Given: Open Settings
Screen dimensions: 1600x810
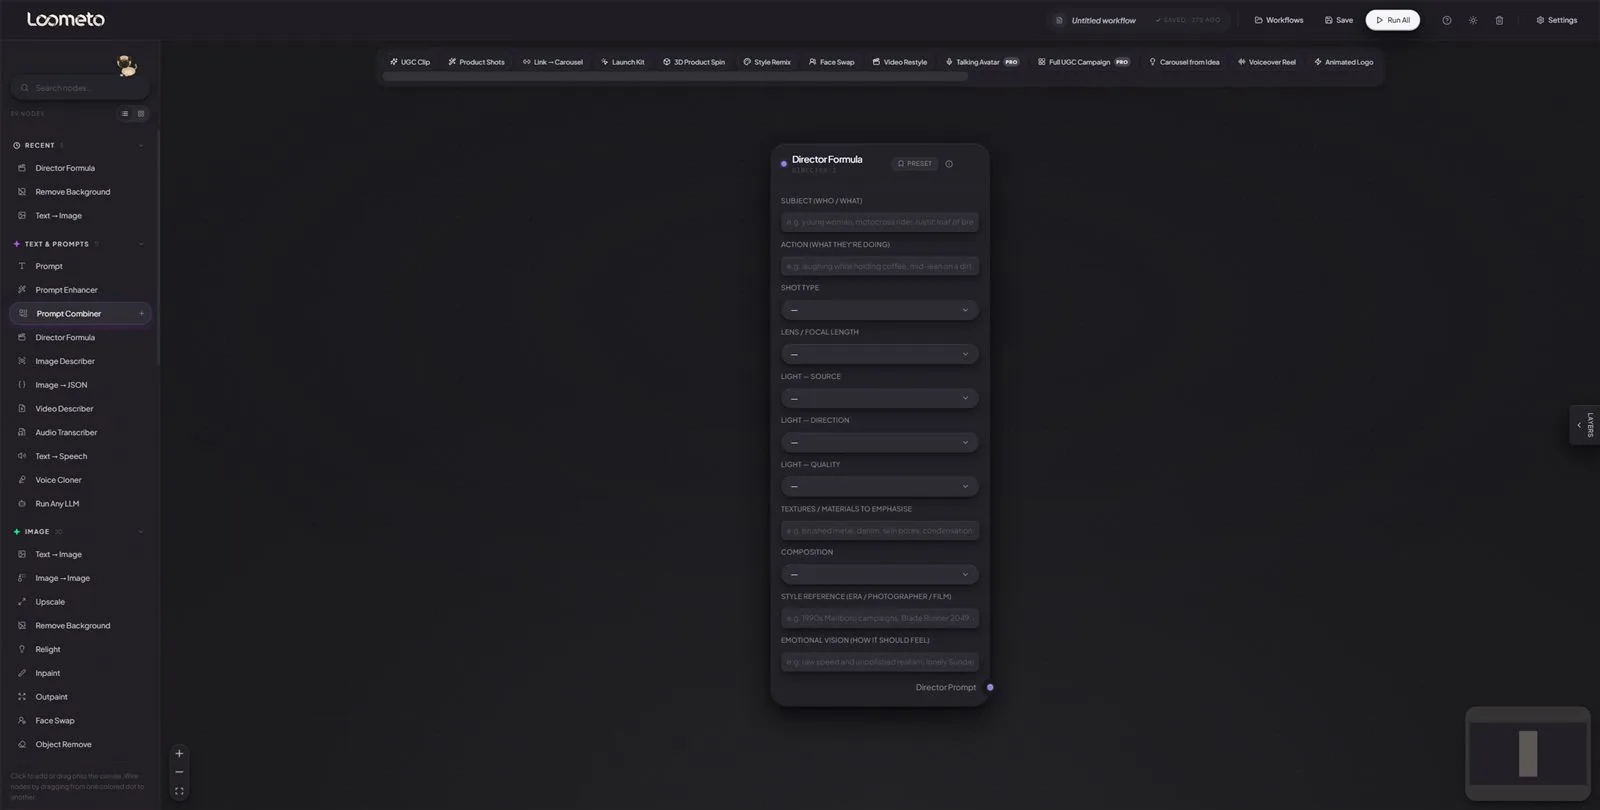Looking at the screenshot, I should 1556,20.
